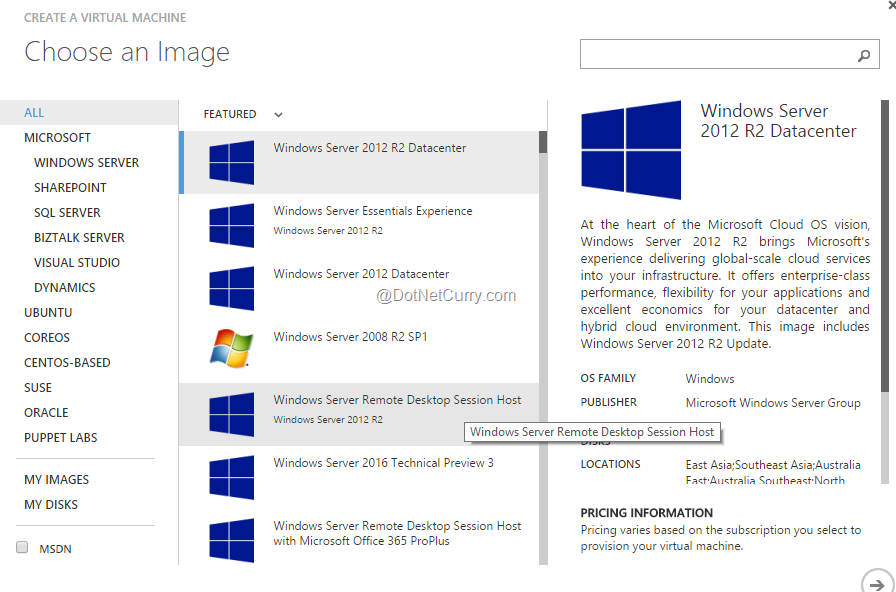Open MY IMAGES section

point(57,479)
